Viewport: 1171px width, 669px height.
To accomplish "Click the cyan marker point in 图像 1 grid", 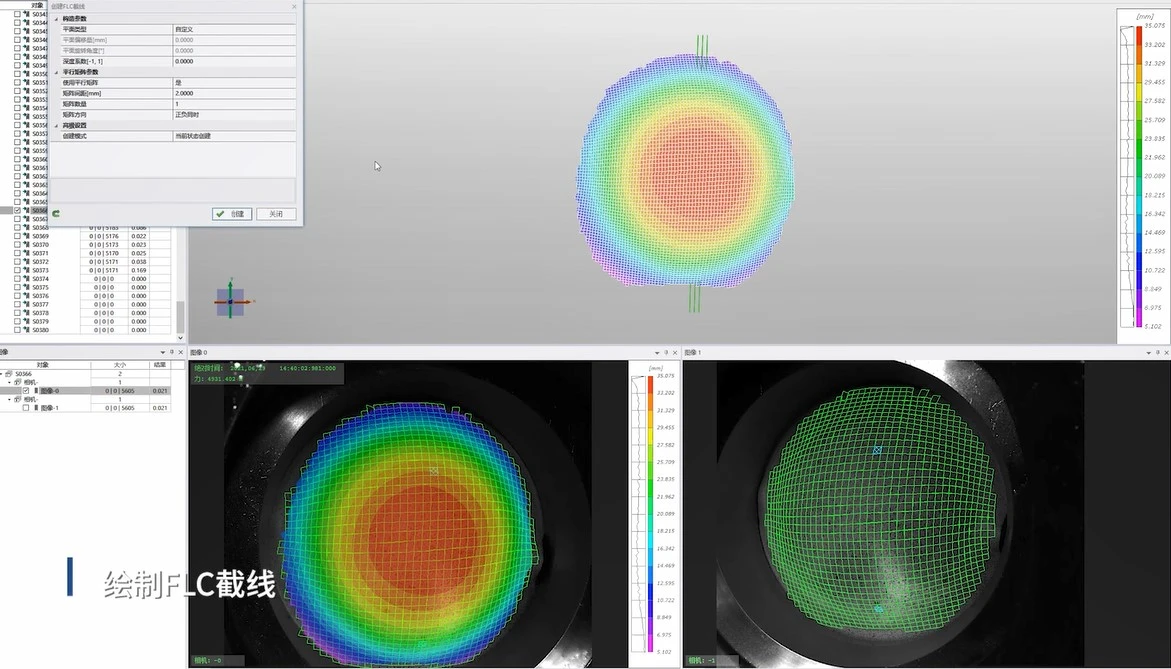I will click(877, 451).
